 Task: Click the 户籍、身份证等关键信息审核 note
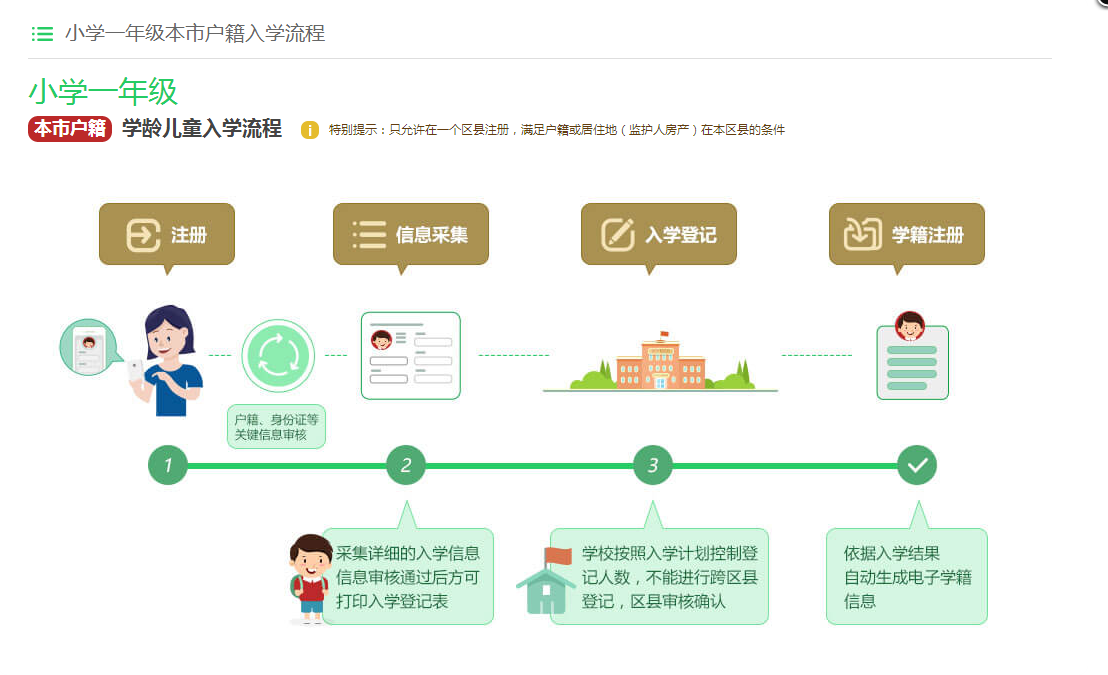tap(276, 427)
